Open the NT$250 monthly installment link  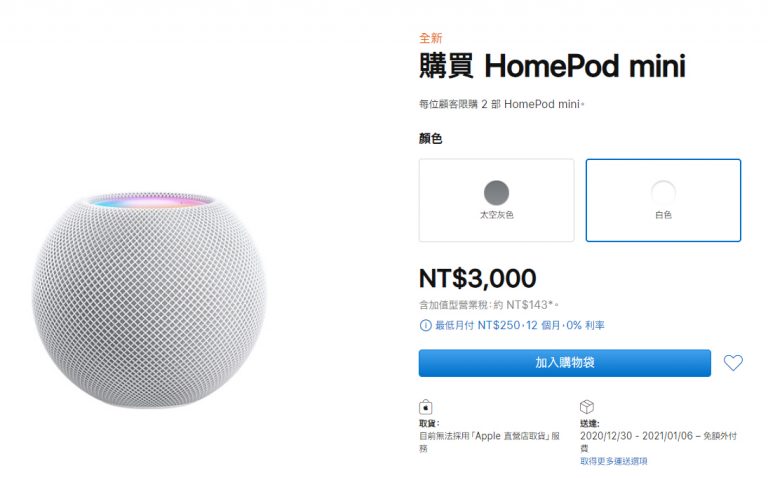pyautogui.click(x=520, y=325)
